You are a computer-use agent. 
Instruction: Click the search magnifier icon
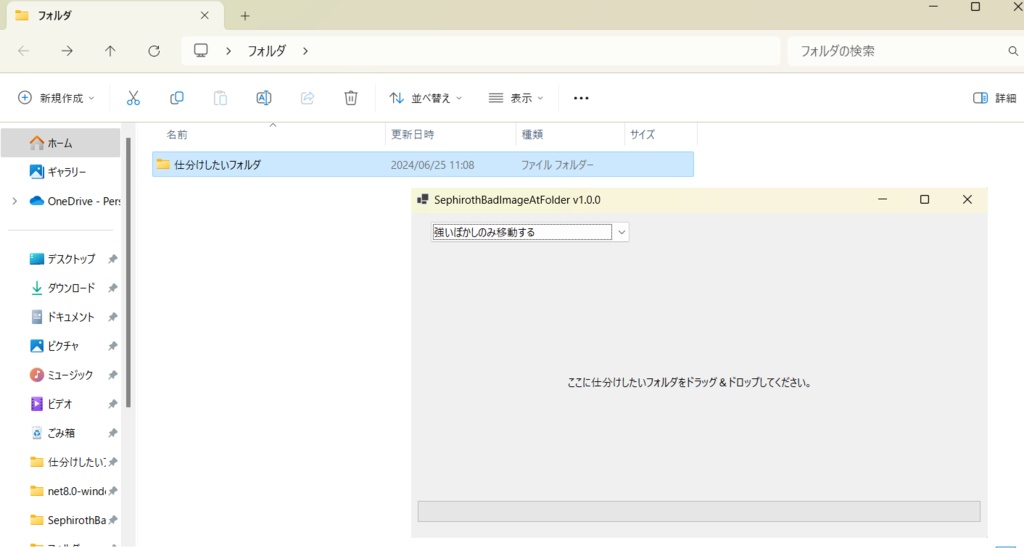point(1013,51)
